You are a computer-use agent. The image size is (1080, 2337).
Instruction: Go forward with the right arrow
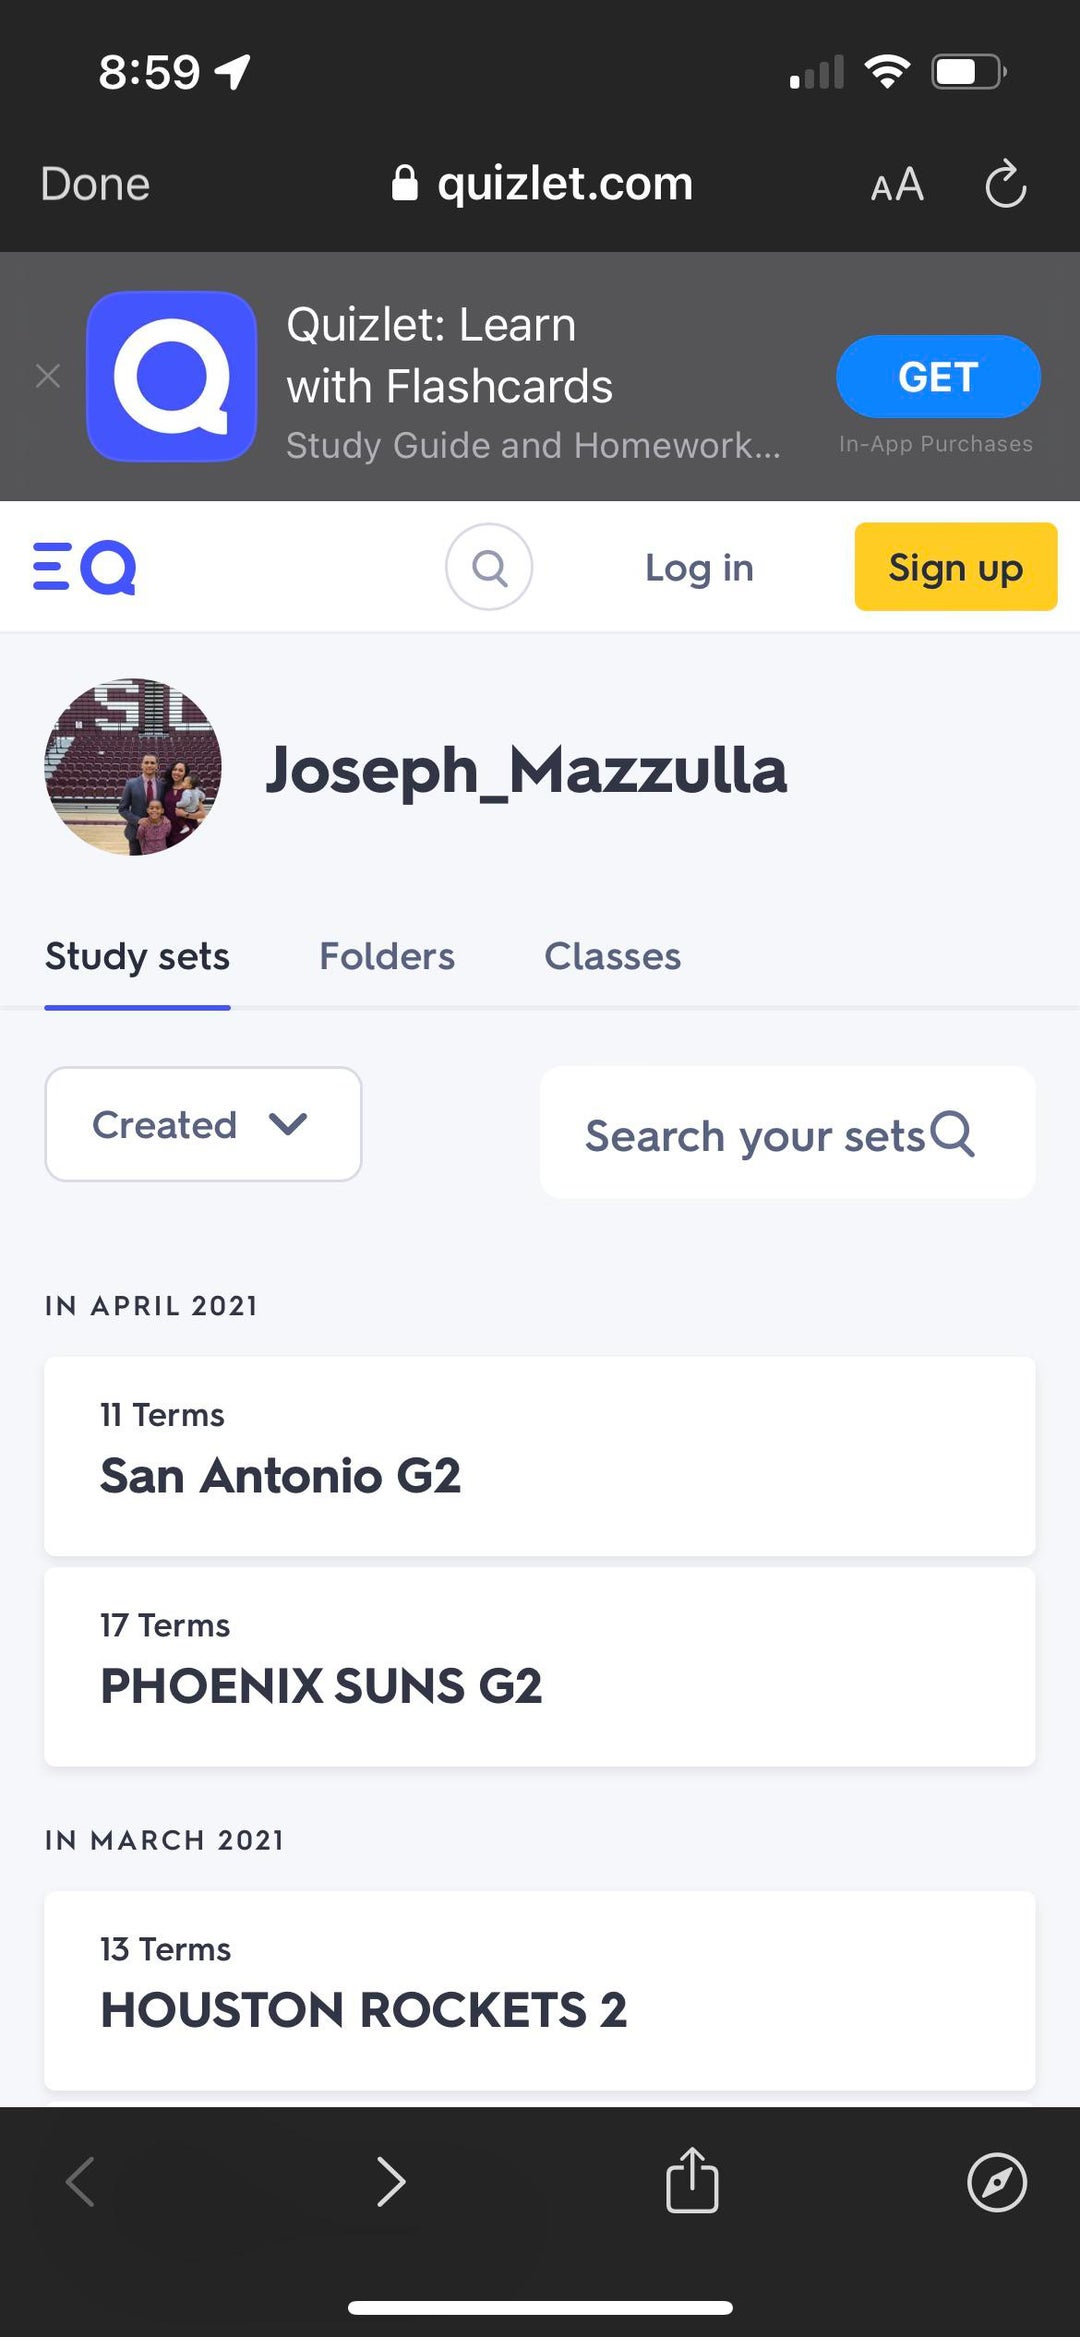[x=391, y=2181]
